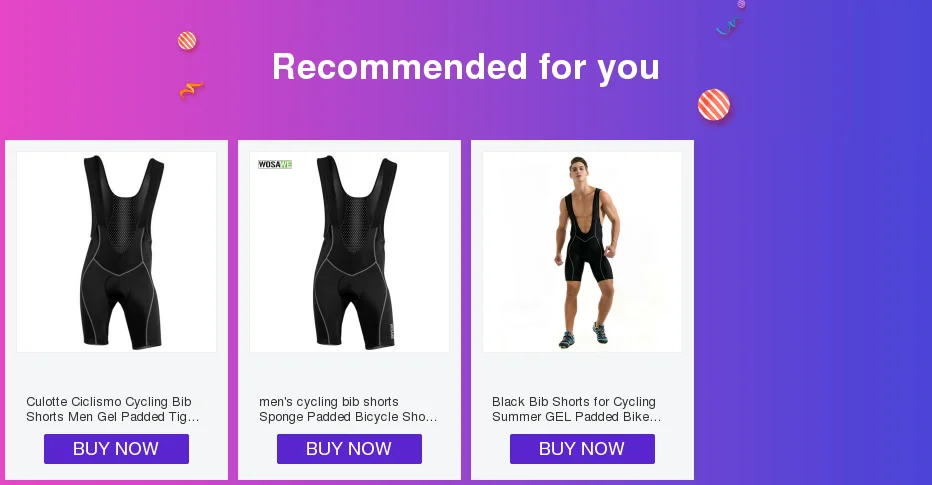The width and height of the screenshot is (932, 485).
Task: Buy the Sponge Padded bicycle shorts now
Action: pos(350,449)
